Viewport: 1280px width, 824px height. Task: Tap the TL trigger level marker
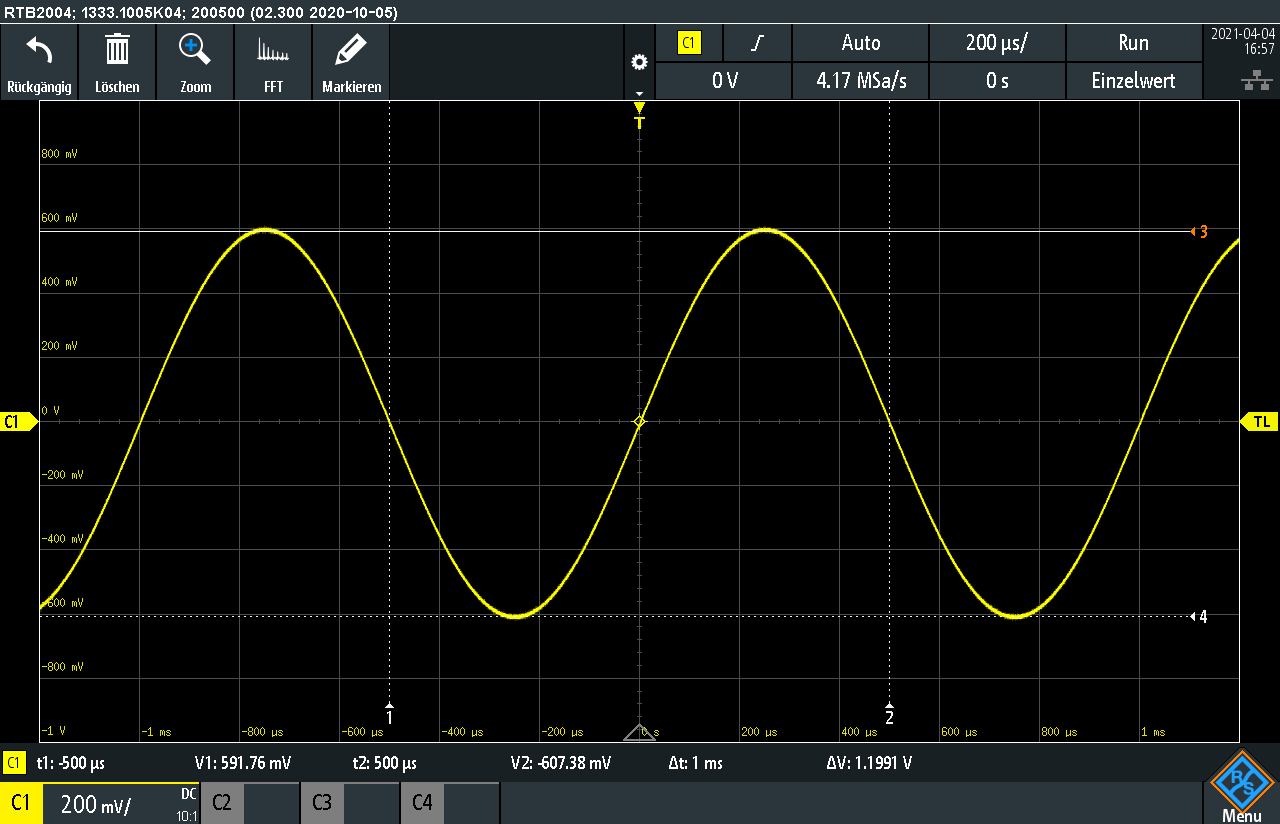[1259, 422]
